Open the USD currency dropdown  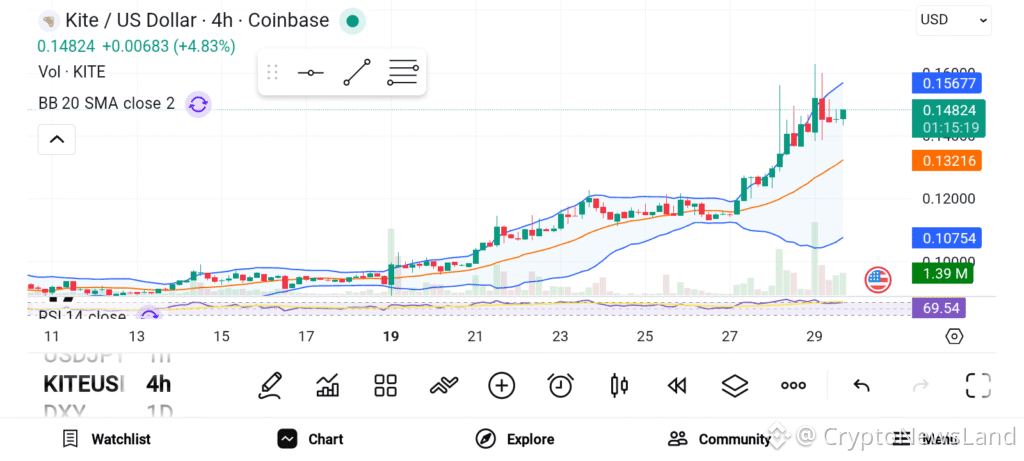click(953, 20)
